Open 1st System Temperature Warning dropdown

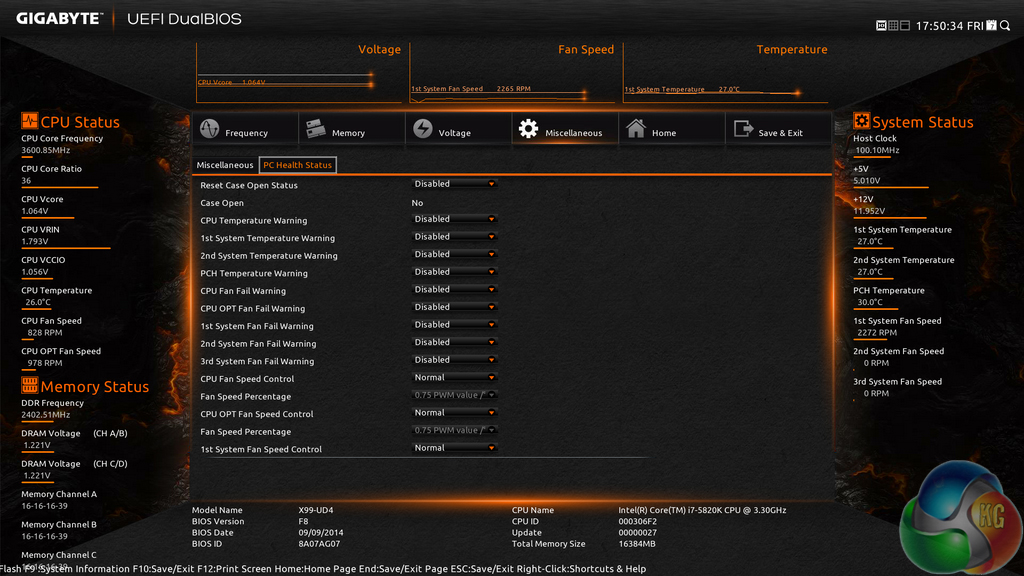455,237
